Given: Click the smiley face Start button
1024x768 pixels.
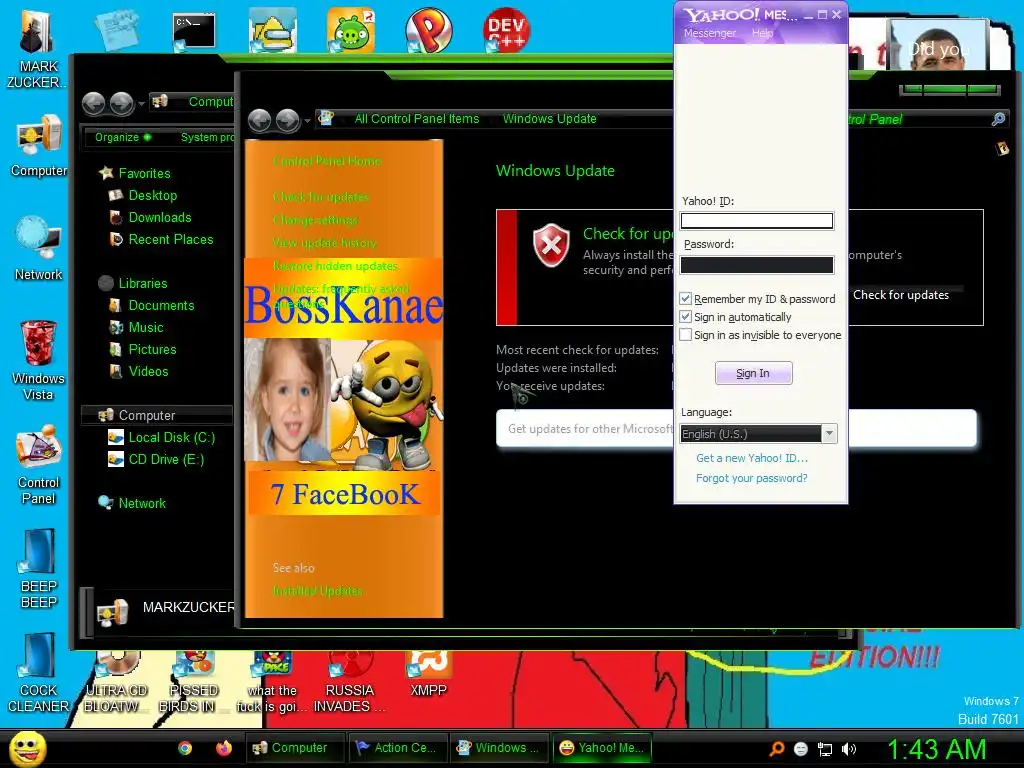Looking at the screenshot, I should [x=28, y=748].
